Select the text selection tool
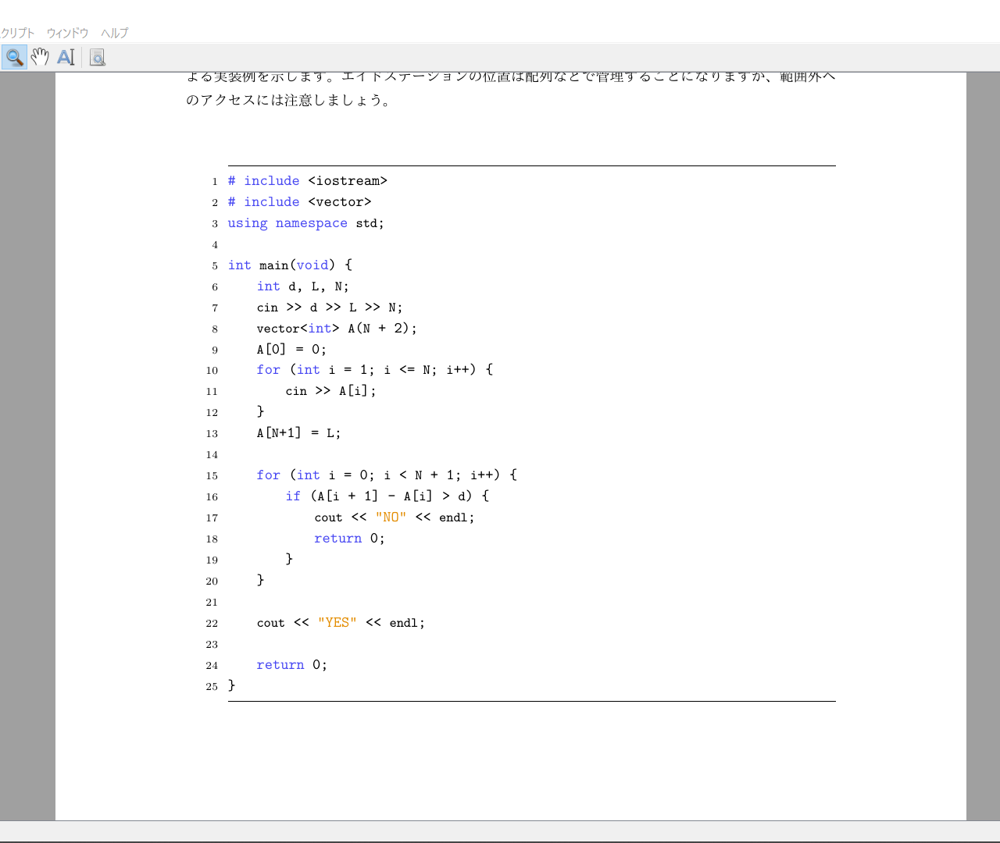Viewport: 1000px width, 843px height. pos(66,57)
